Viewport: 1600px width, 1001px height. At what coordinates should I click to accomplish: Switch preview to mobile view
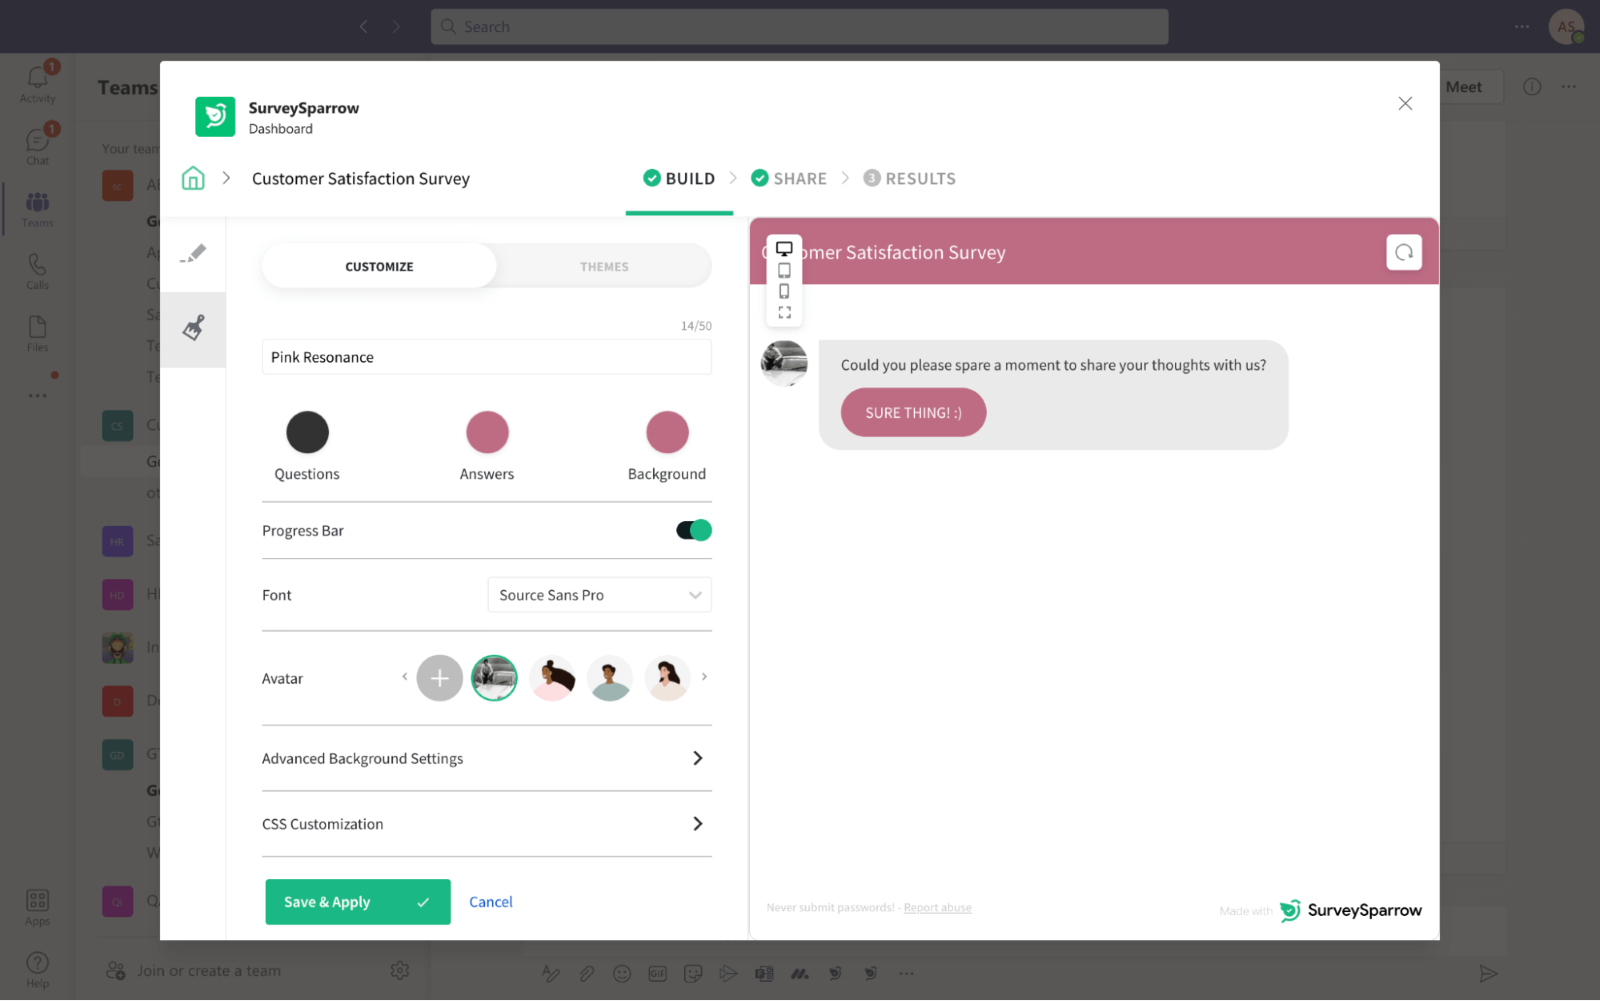784,291
